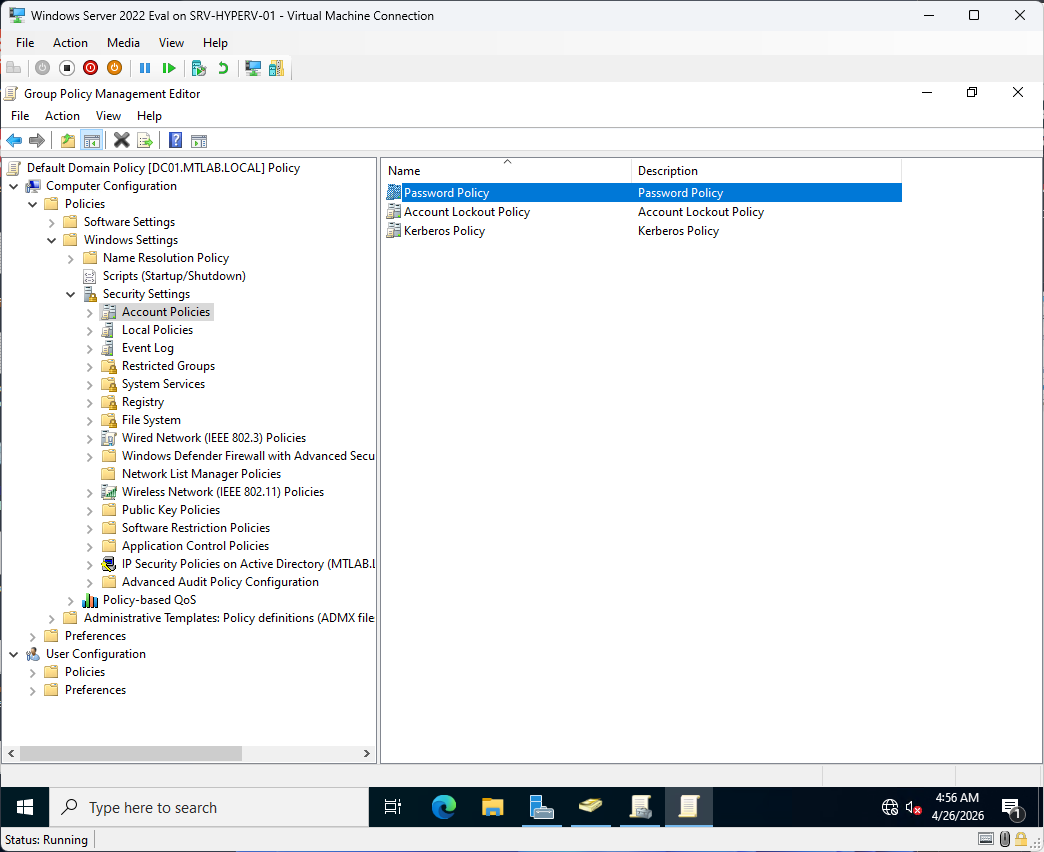Select Application Control Policies tree item
The height and width of the screenshot is (852, 1044).
[195, 546]
